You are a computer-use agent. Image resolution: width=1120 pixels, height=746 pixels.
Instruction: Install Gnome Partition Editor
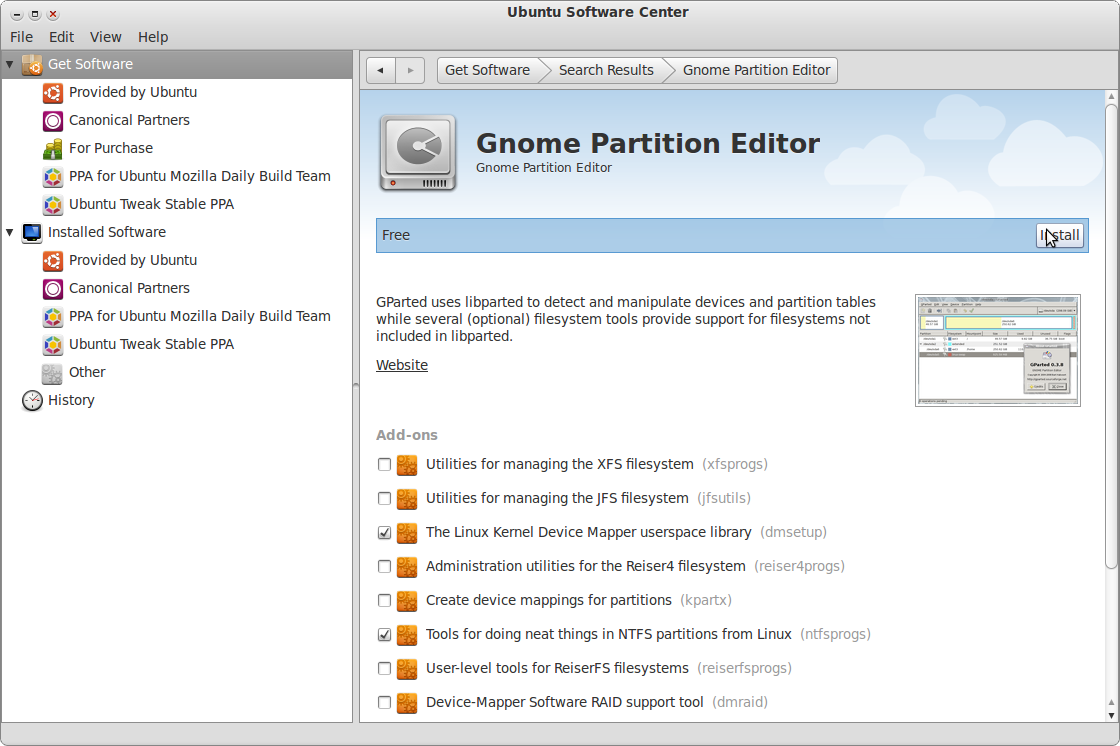click(1060, 235)
